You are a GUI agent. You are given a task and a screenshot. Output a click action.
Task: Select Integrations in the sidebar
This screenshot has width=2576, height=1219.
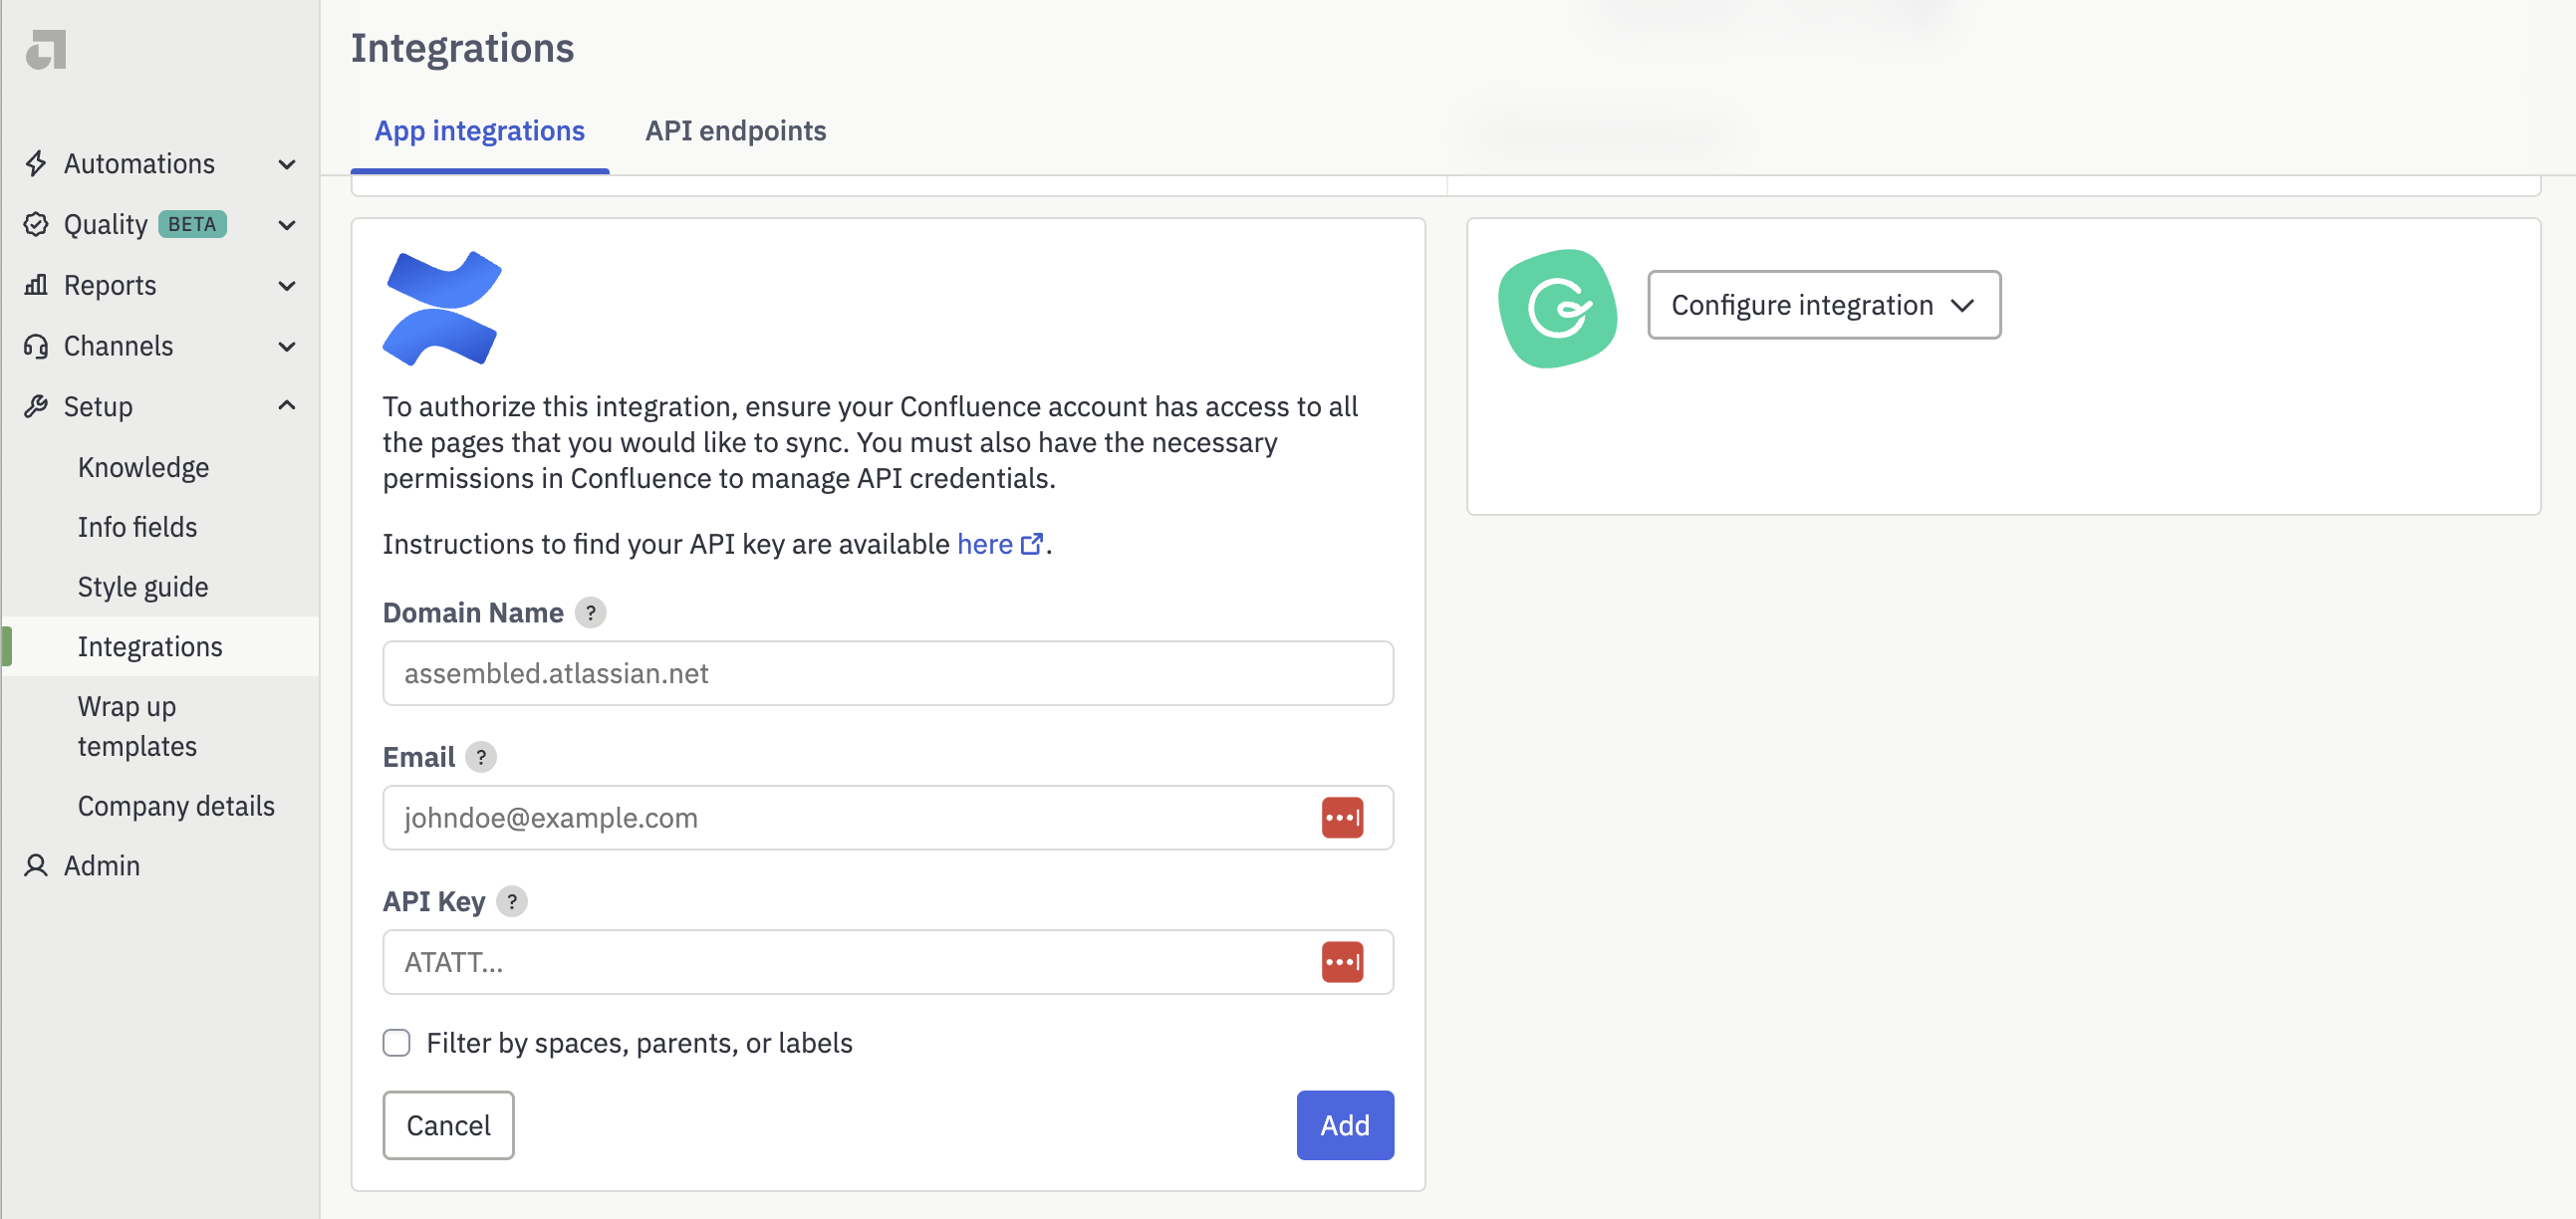[160, 646]
